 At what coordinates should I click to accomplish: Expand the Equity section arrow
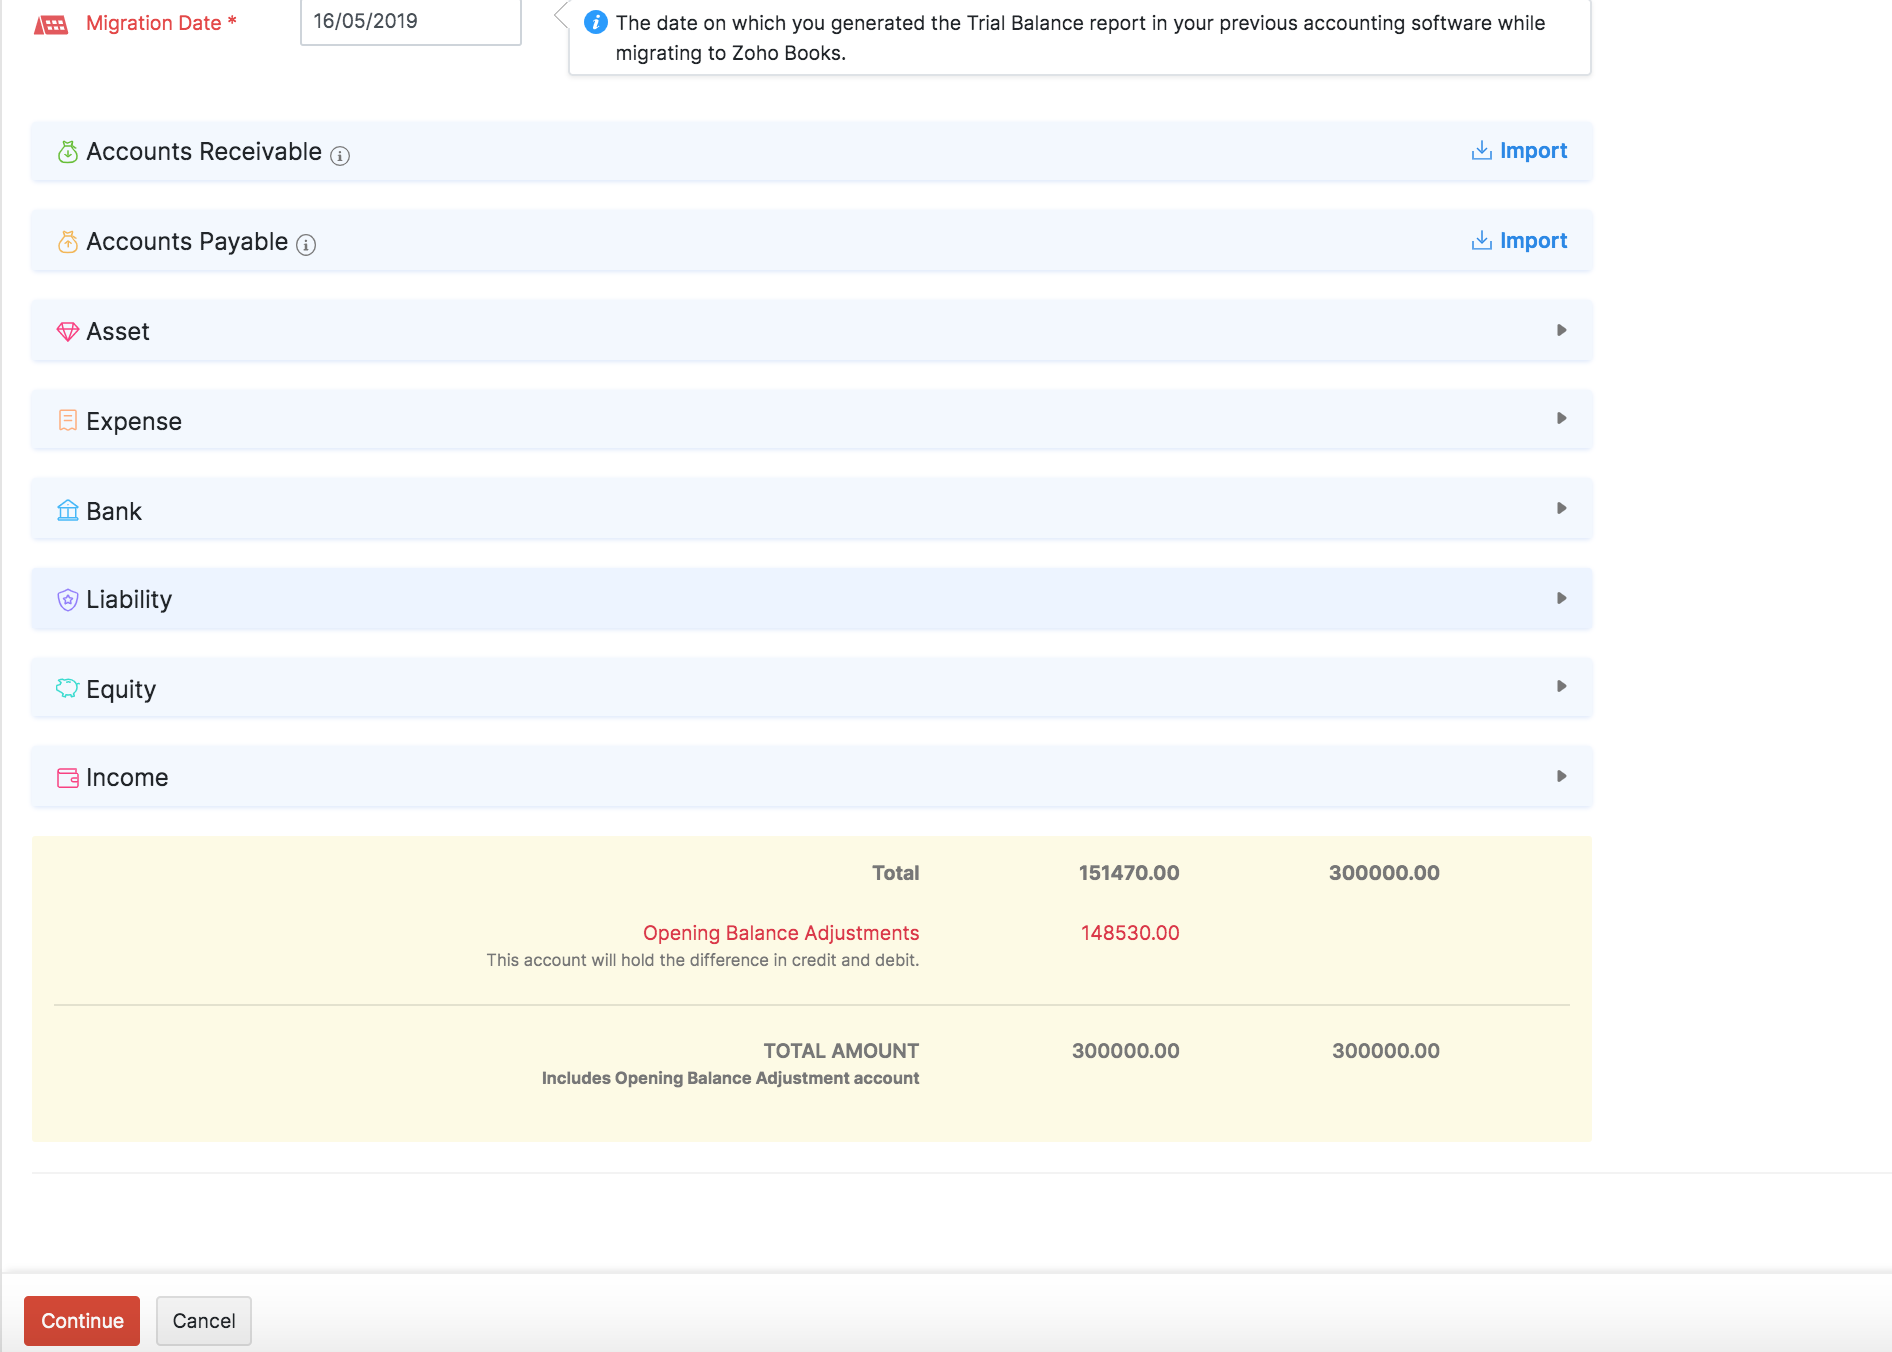pos(1561,686)
